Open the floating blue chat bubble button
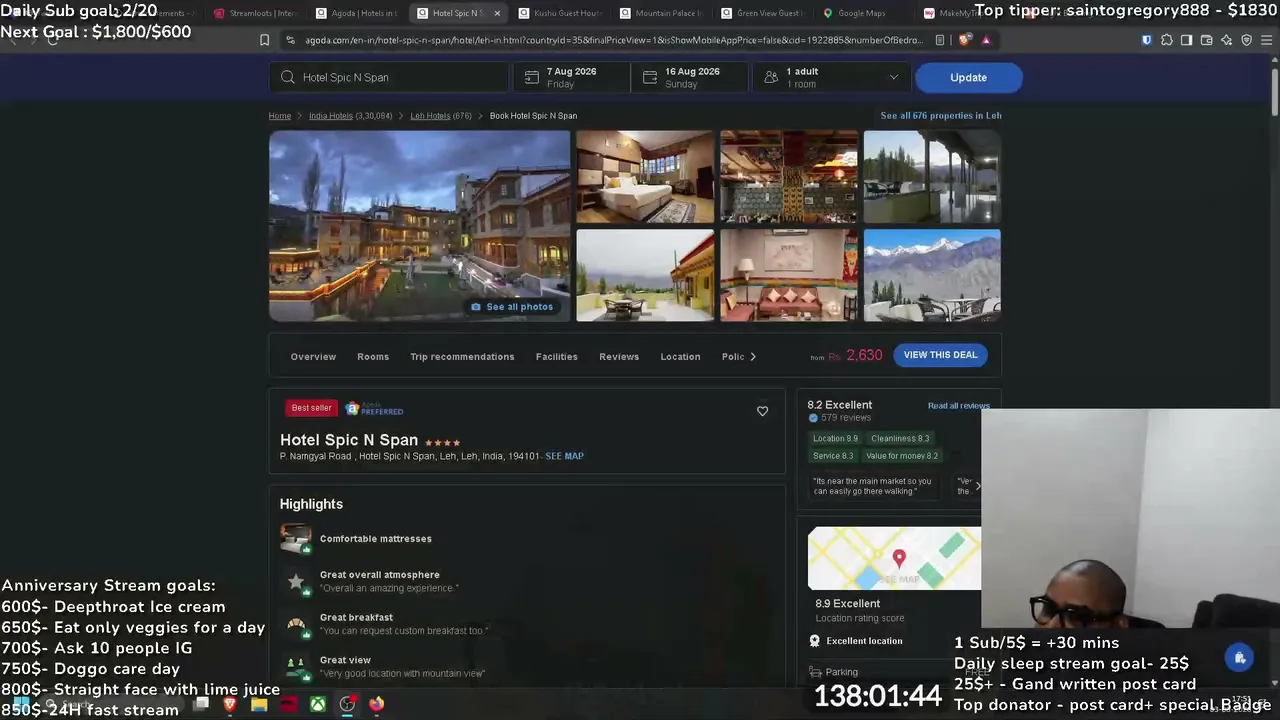 pyautogui.click(x=1240, y=658)
